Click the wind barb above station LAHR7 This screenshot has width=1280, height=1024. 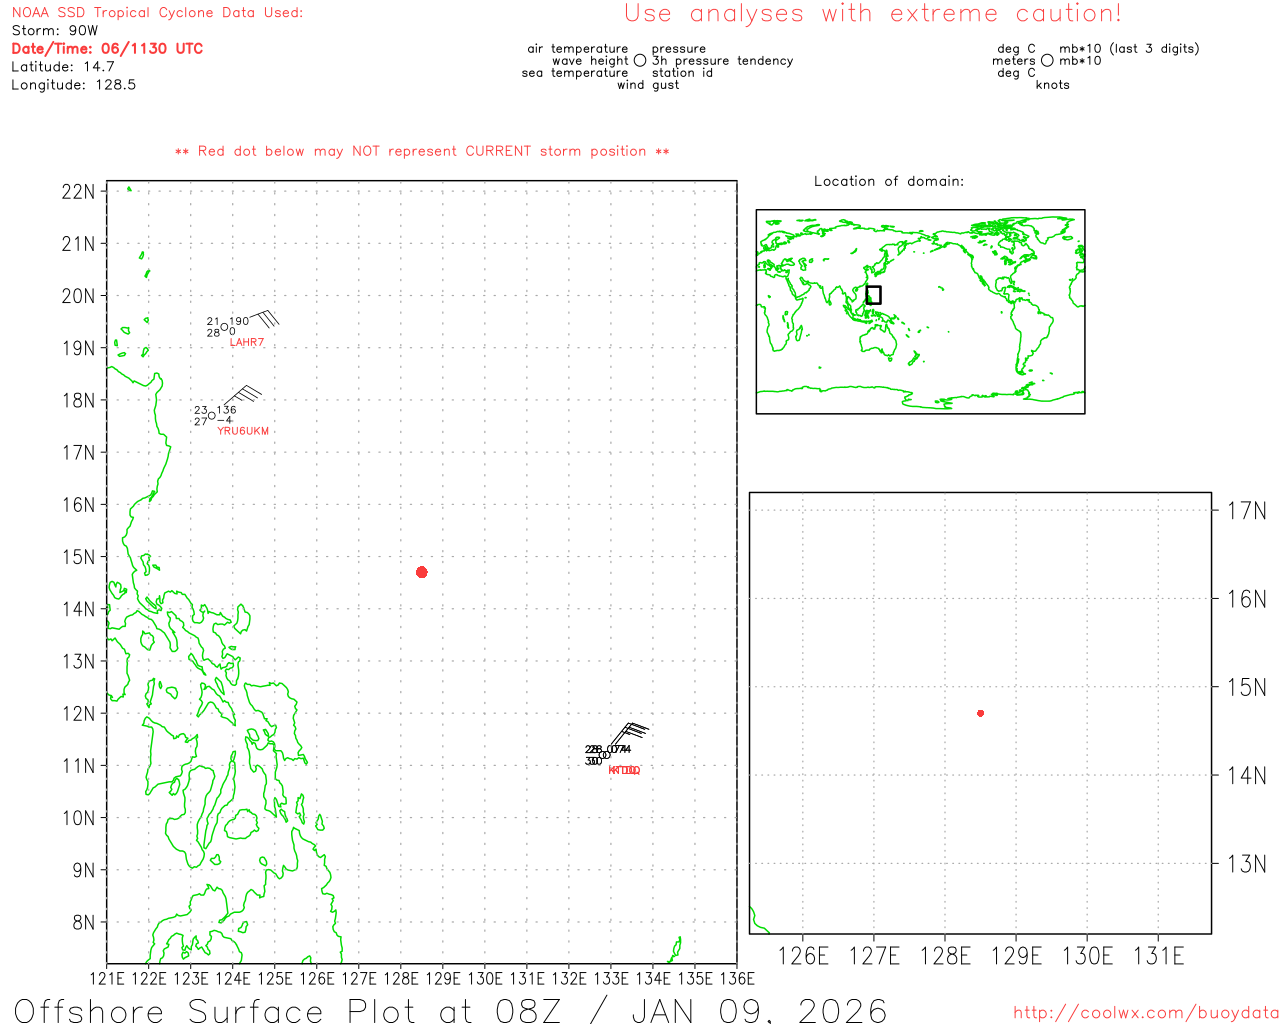point(262,319)
